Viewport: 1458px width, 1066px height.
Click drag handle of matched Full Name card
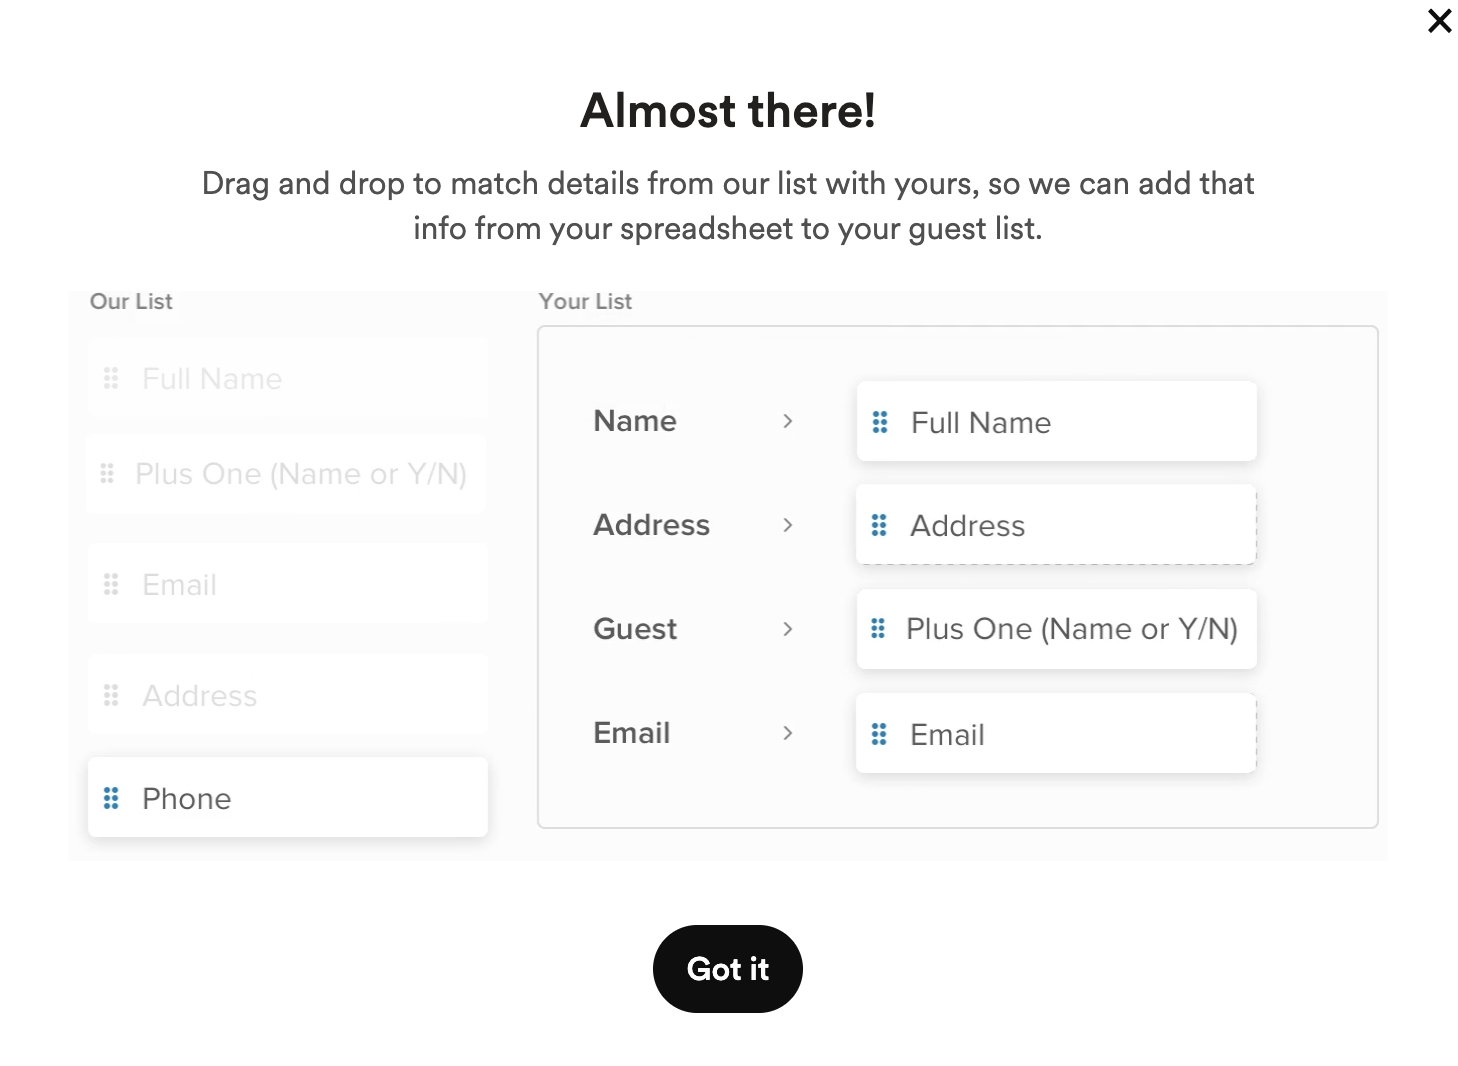tap(880, 422)
